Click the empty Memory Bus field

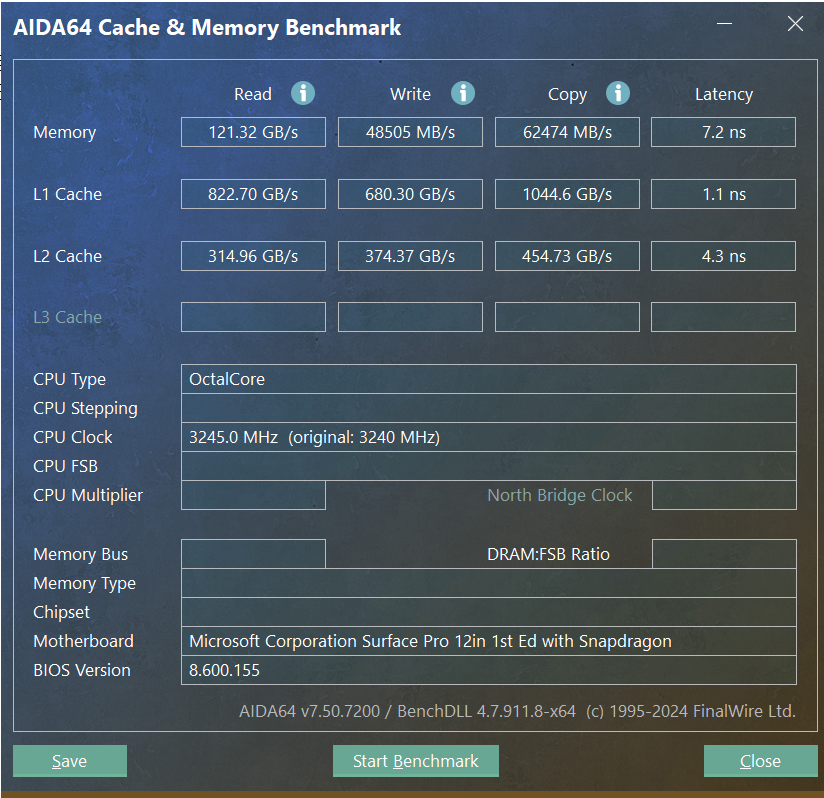[253, 554]
